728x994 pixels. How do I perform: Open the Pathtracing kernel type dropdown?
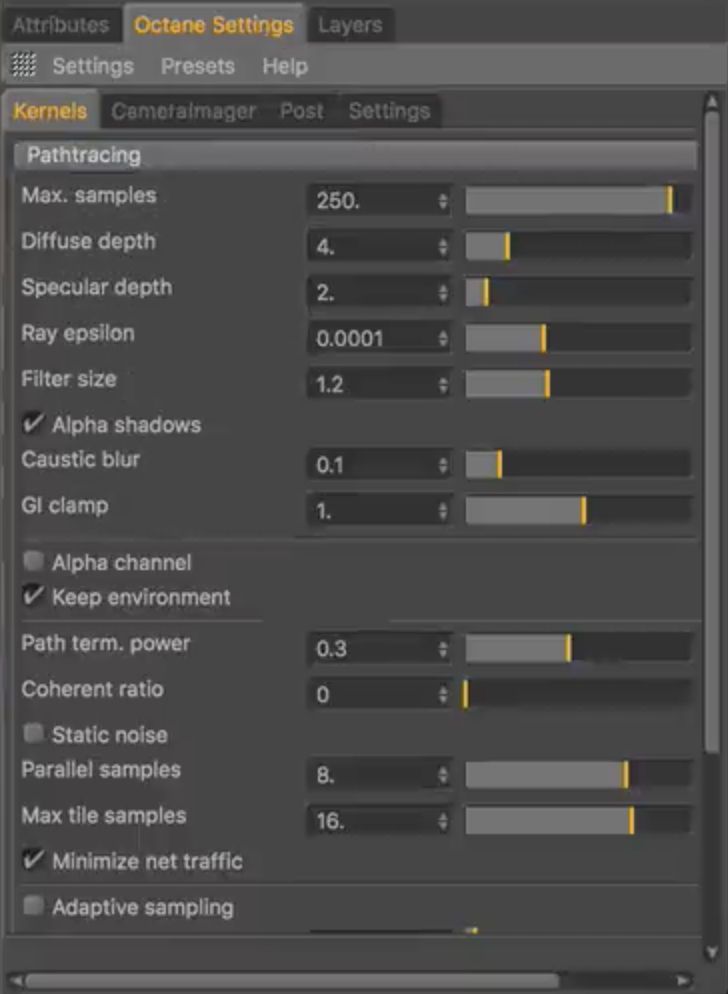pyautogui.click(x=356, y=156)
